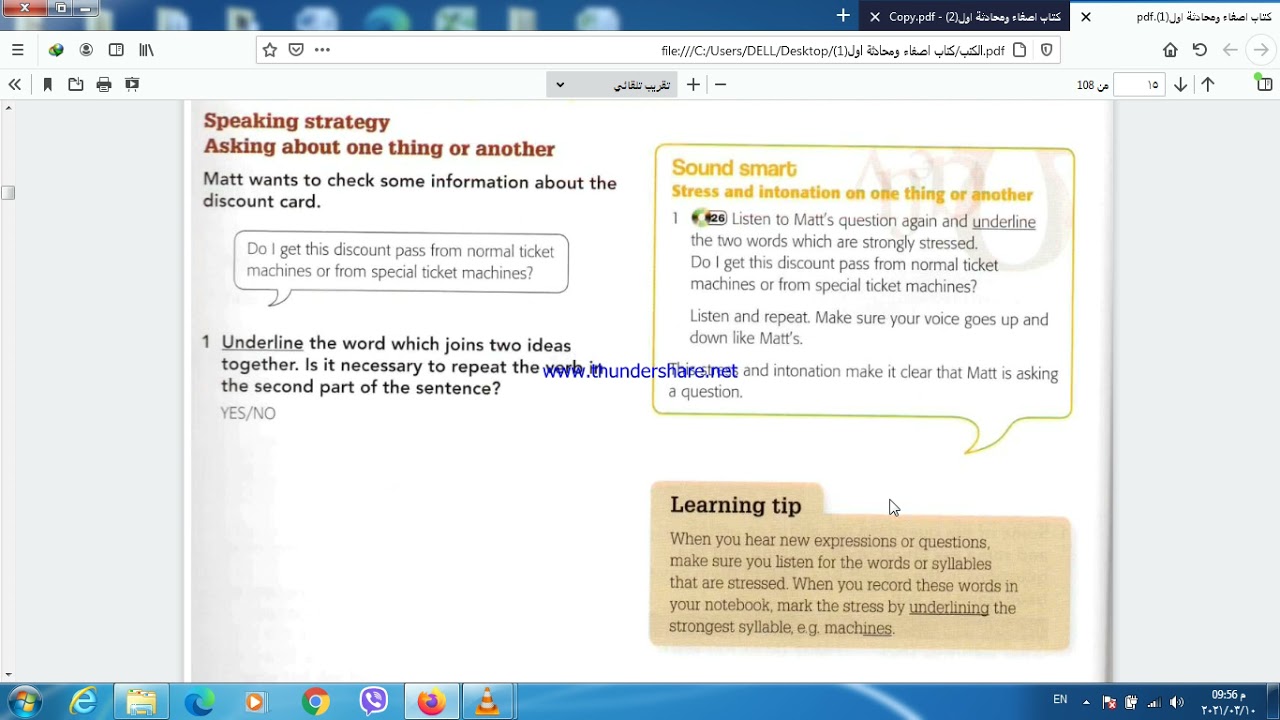The width and height of the screenshot is (1280, 720).
Task: Go back with the circled arrow
Action: (x=1261, y=50)
